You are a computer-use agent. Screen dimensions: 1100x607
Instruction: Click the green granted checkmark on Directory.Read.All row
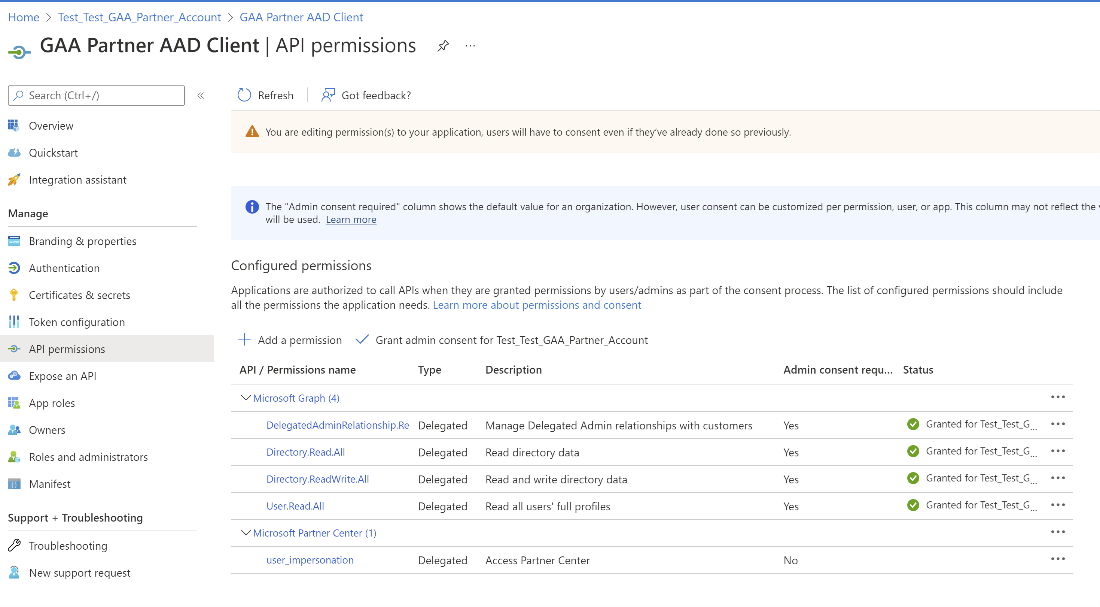pyautogui.click(x=913, y=451)
